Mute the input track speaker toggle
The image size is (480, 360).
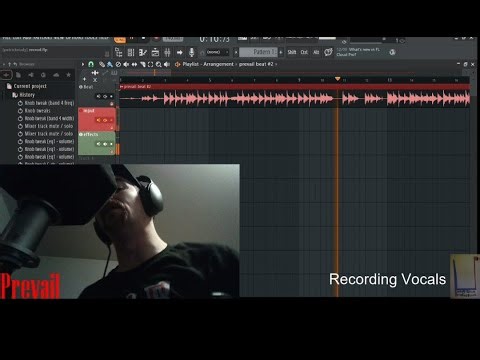(98, 120)
